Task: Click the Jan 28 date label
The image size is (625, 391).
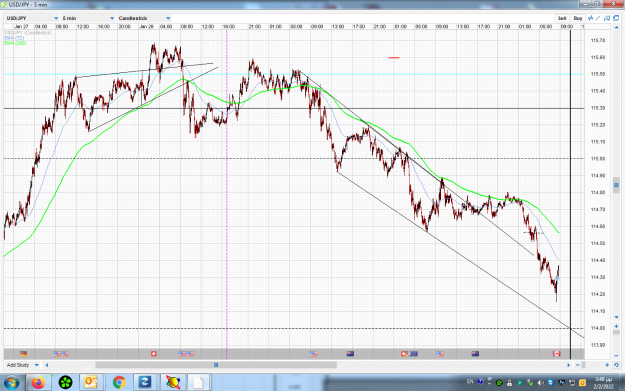Action: click(x=146, y=27)
